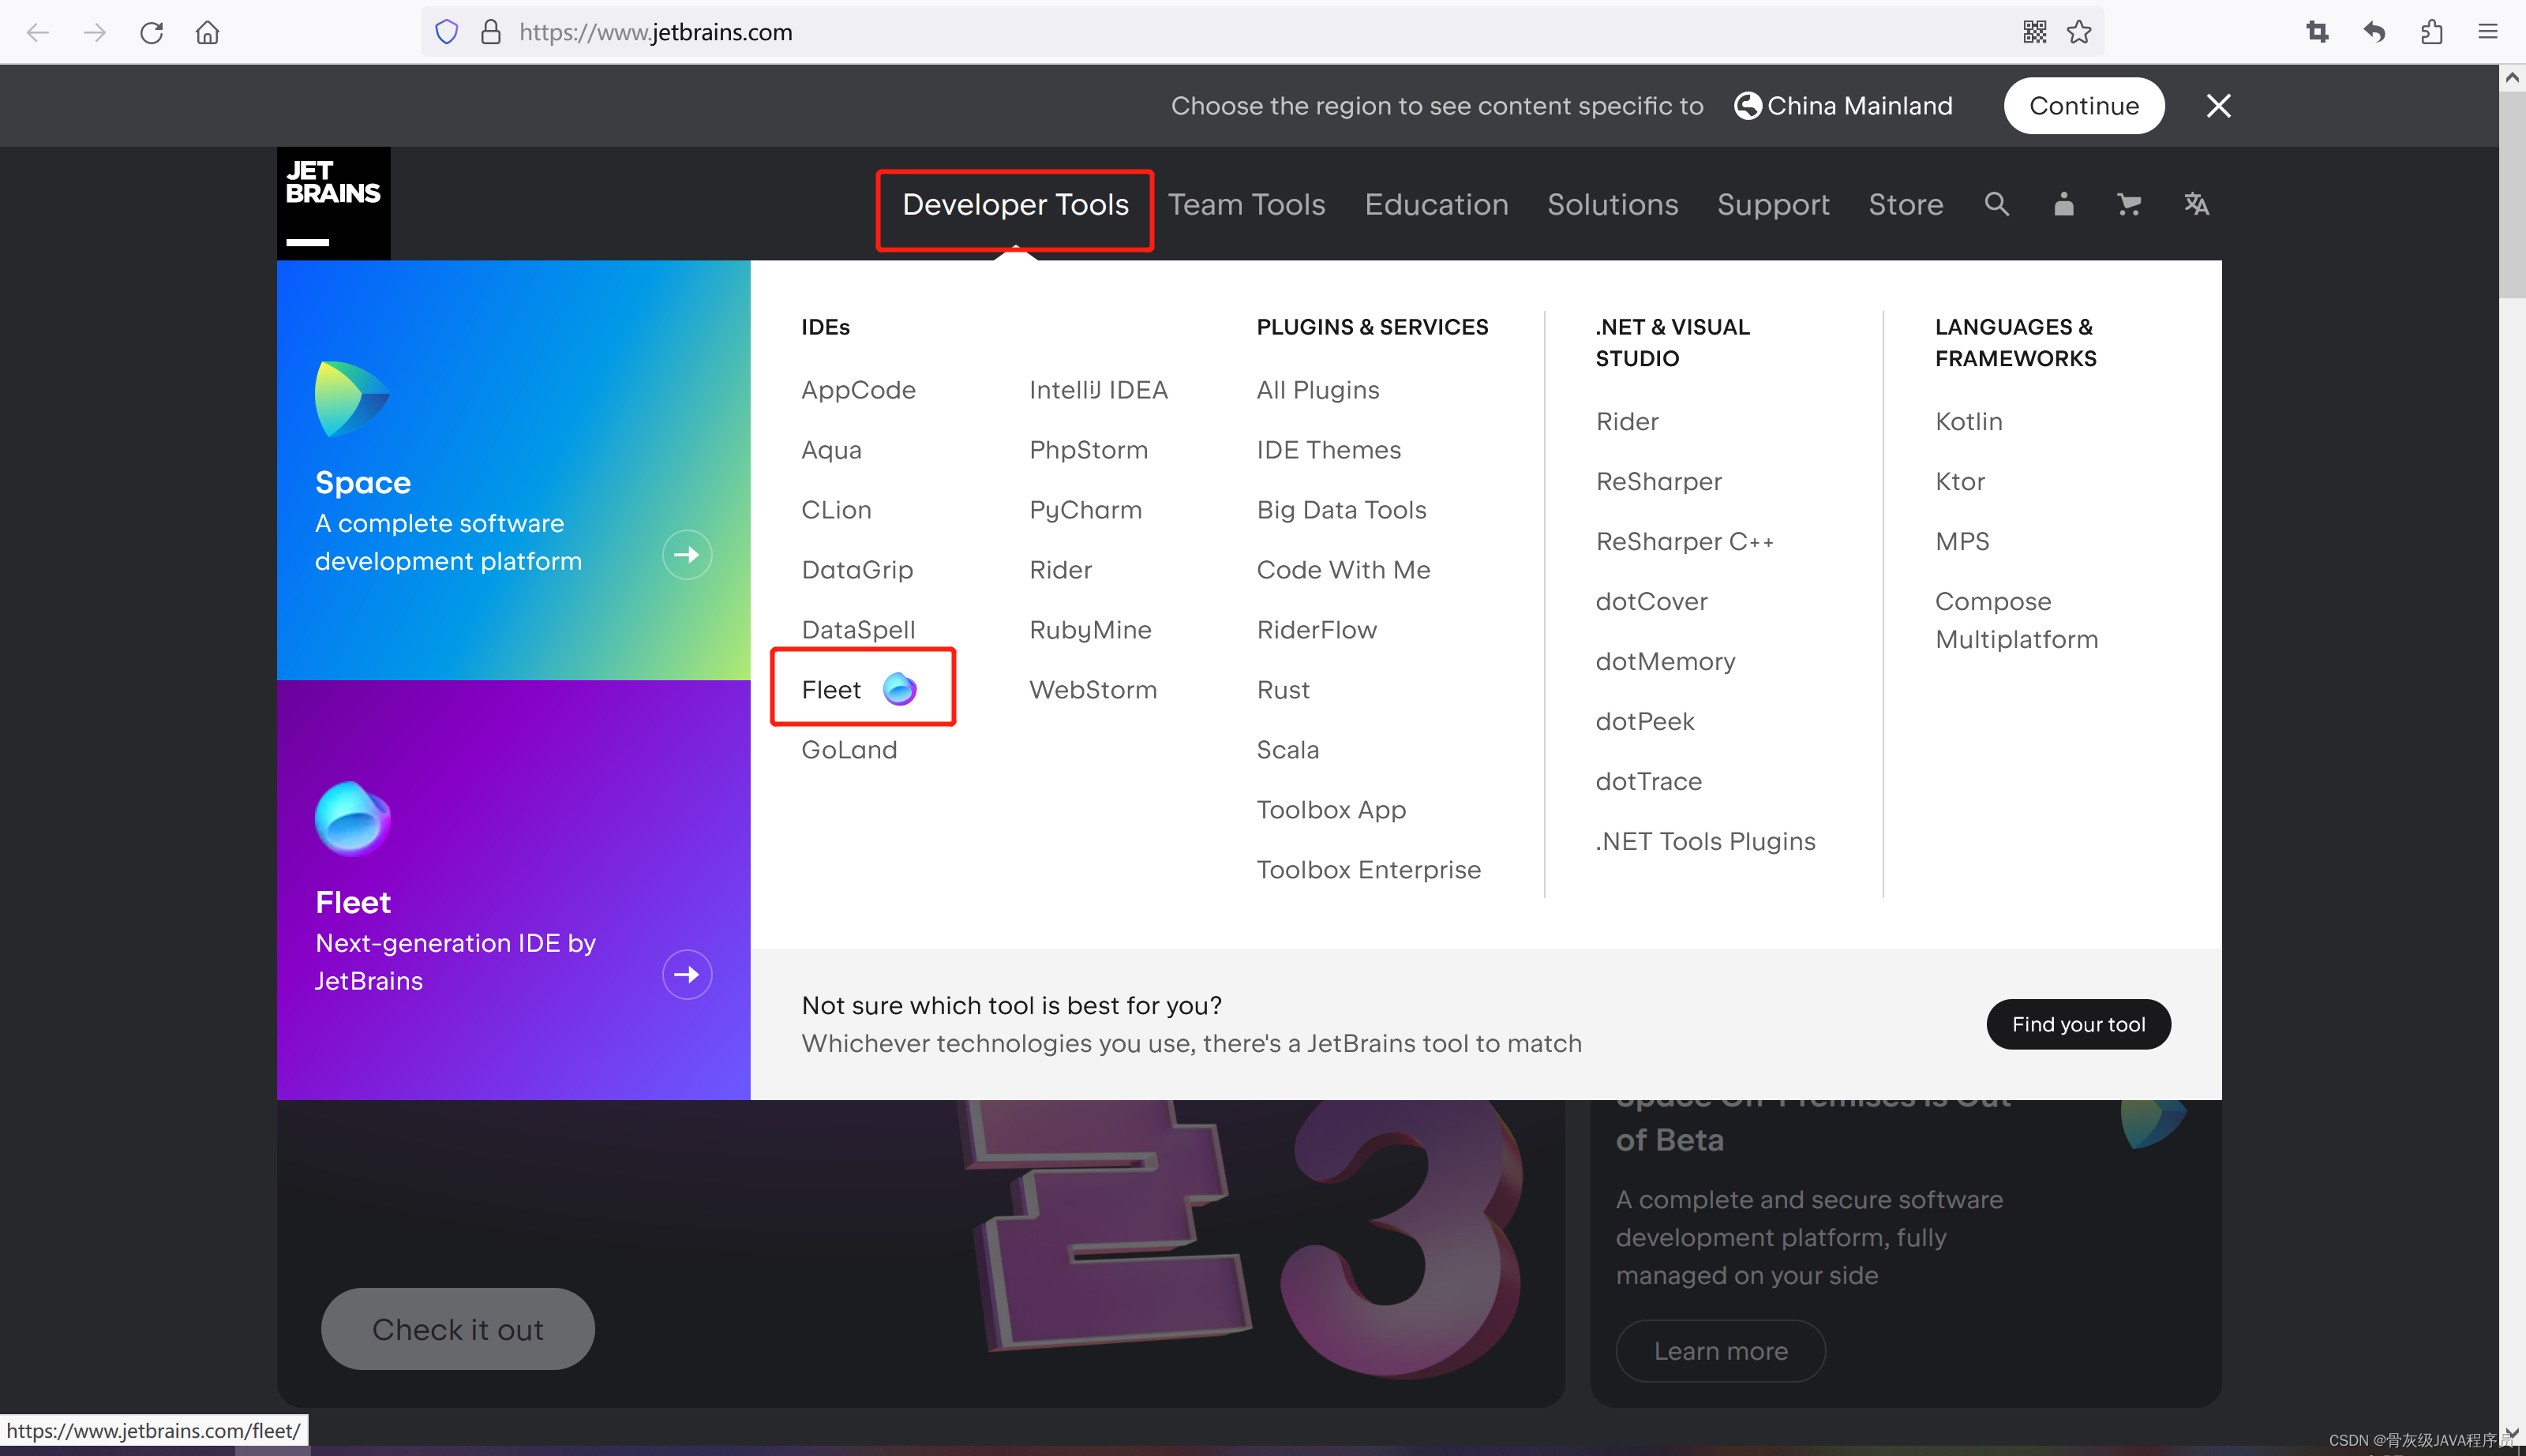Open the Solutions menu
This screenshot has height=1456, width=2526.
tap(1612, 204)
